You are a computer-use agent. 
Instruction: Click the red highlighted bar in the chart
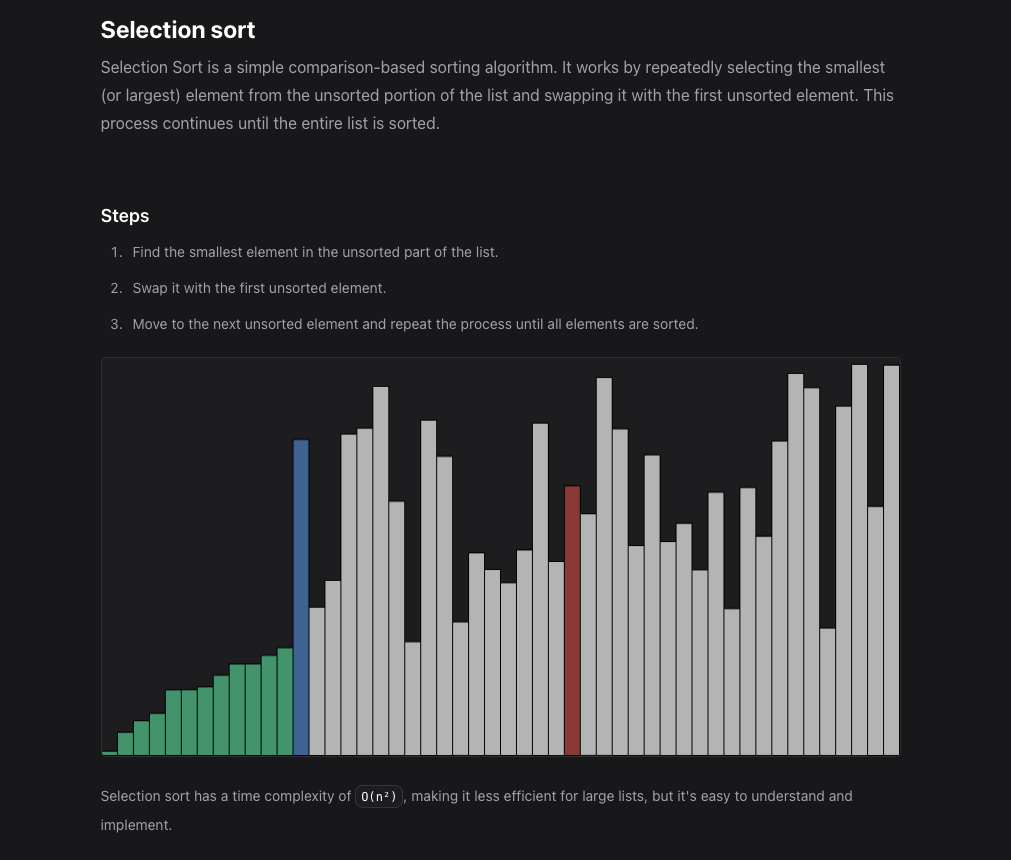572,620
